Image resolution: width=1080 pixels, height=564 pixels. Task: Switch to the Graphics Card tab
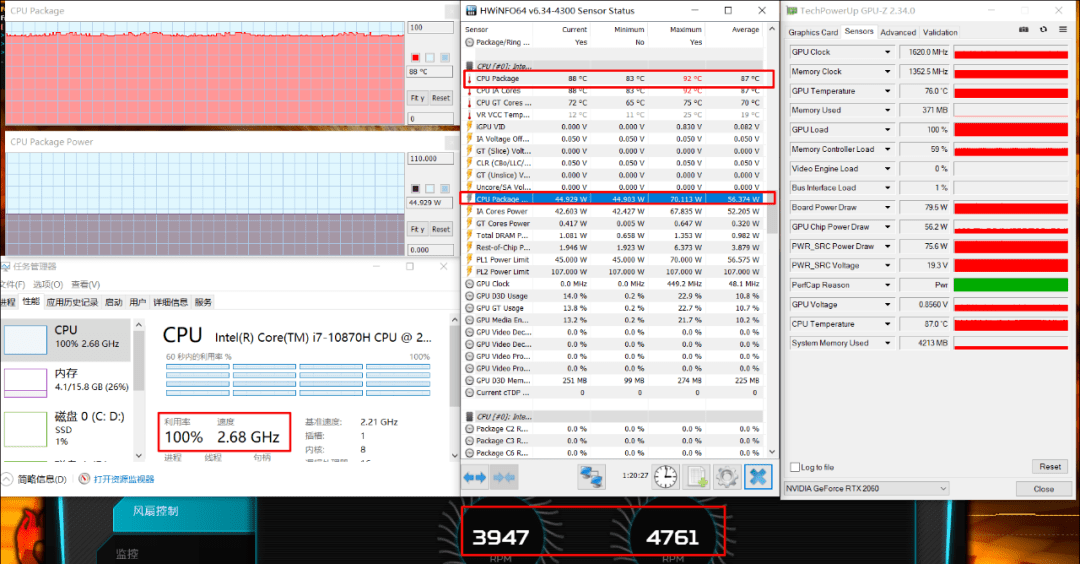tap(813, 32)
